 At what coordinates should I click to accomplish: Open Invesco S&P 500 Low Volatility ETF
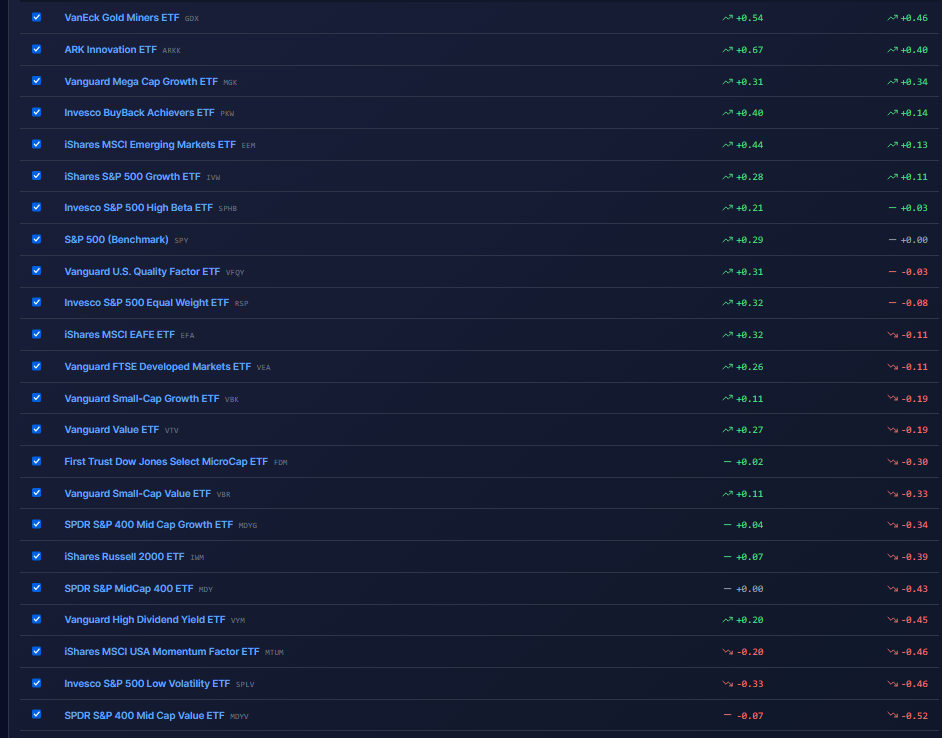(147, 683)
